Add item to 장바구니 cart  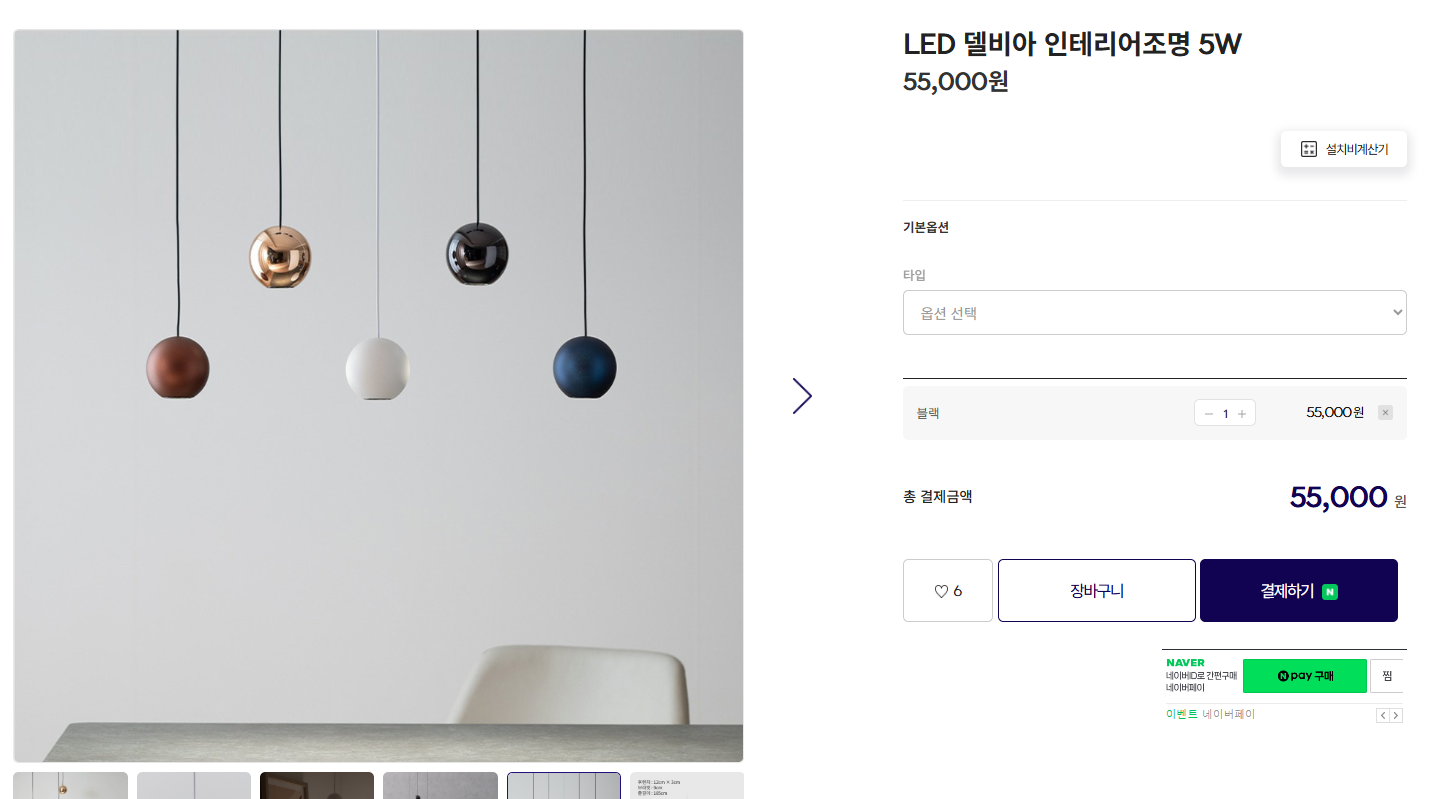1096,591
